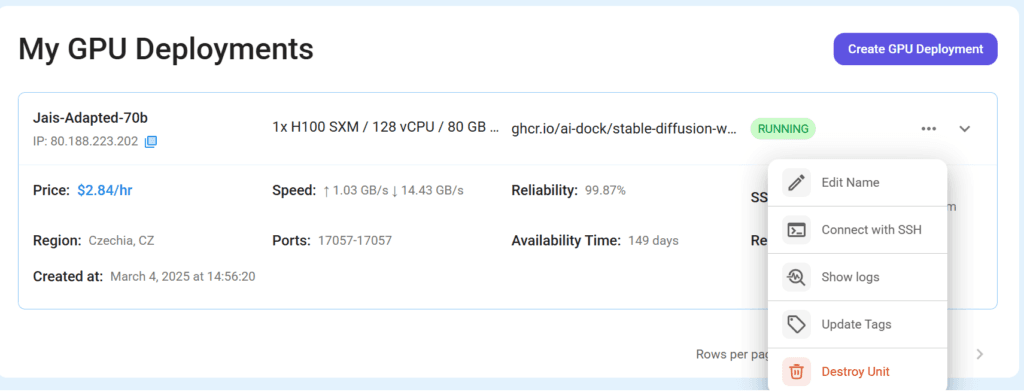Collapse the deployment details chevron
The image size is (1024, 392).
[965, 129]
